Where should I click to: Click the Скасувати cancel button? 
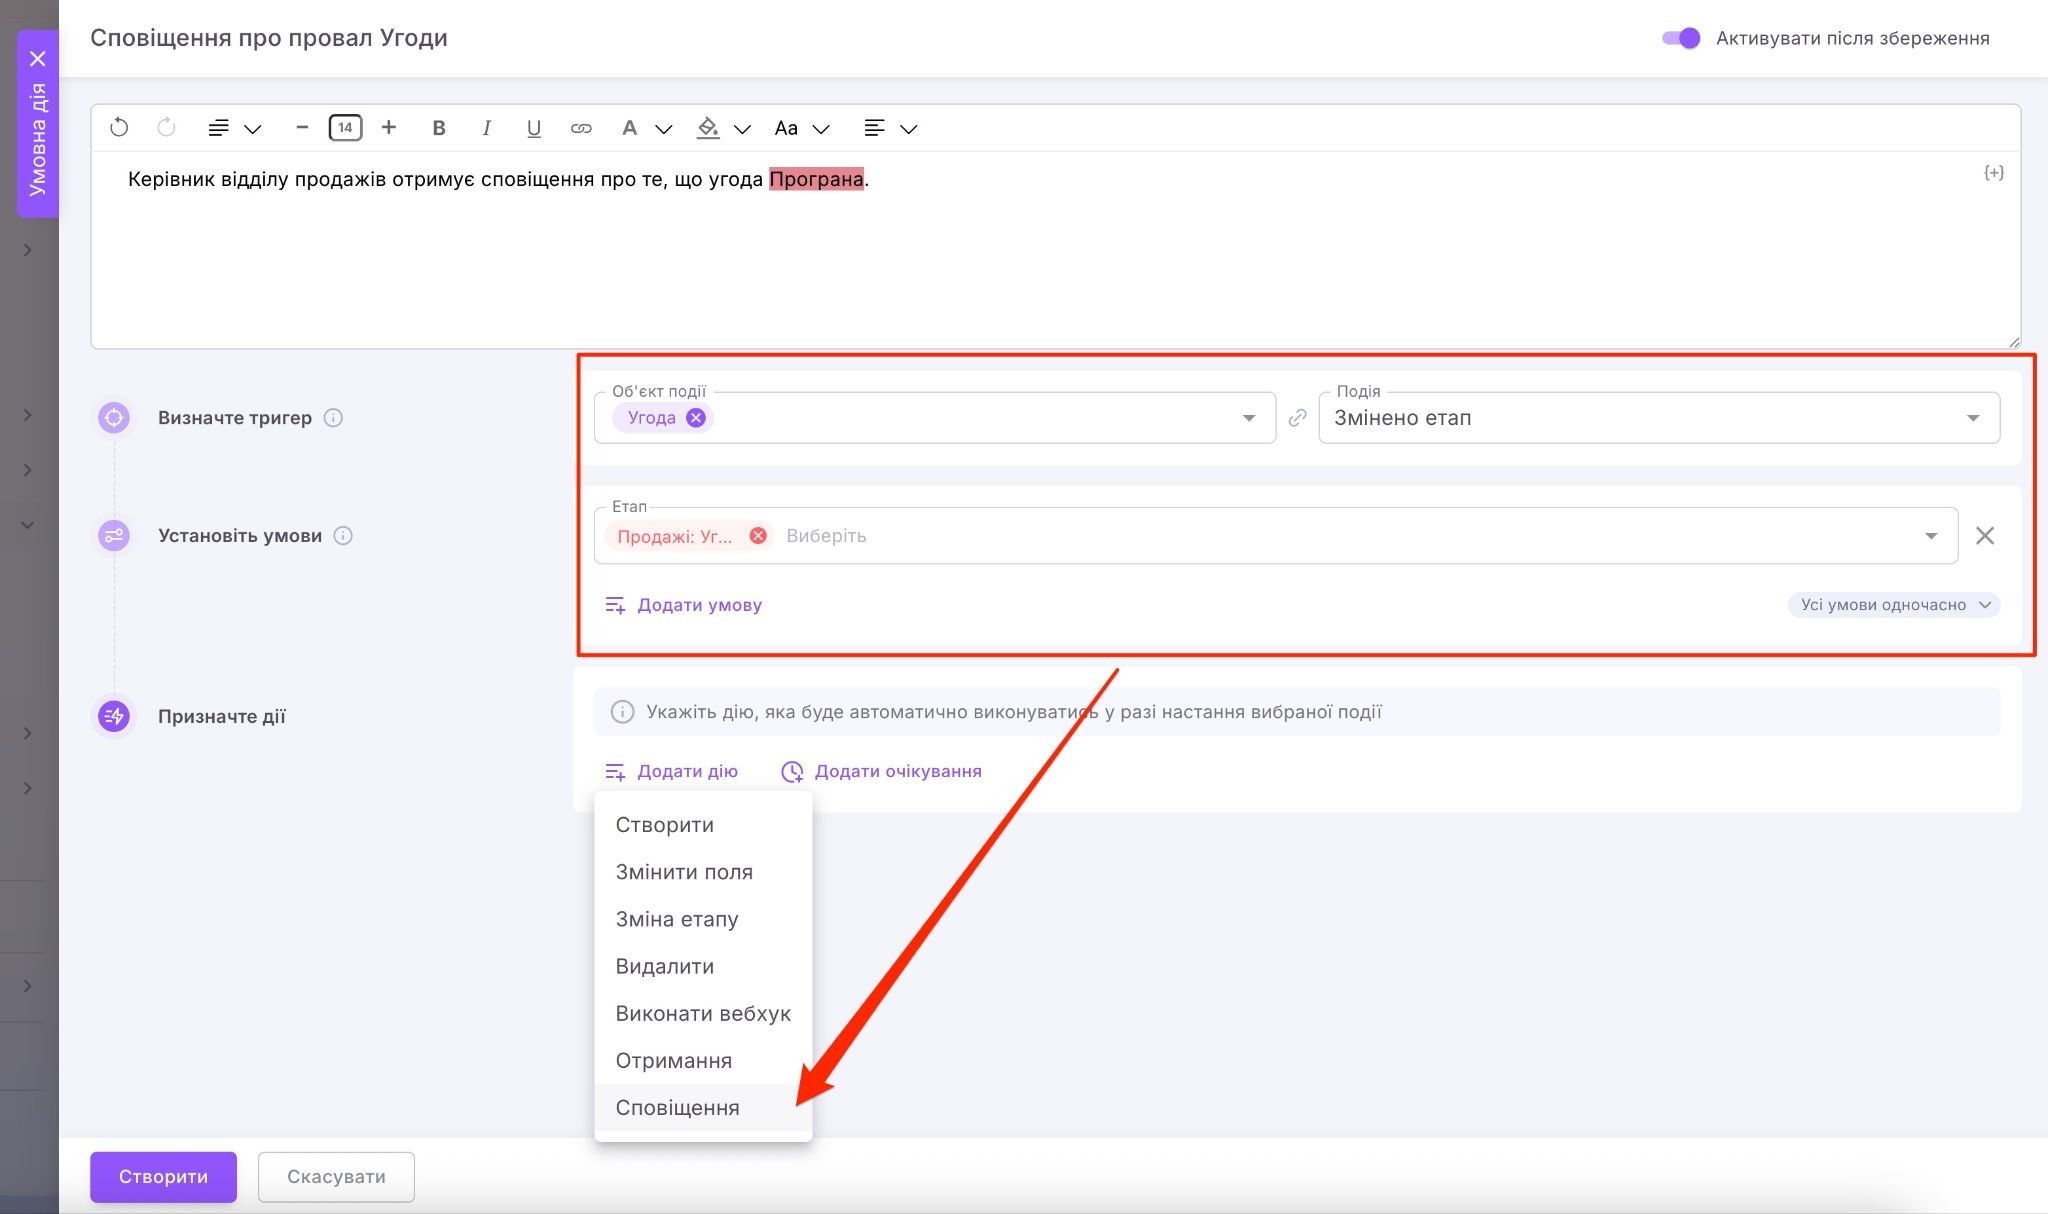pos(336,1177)
